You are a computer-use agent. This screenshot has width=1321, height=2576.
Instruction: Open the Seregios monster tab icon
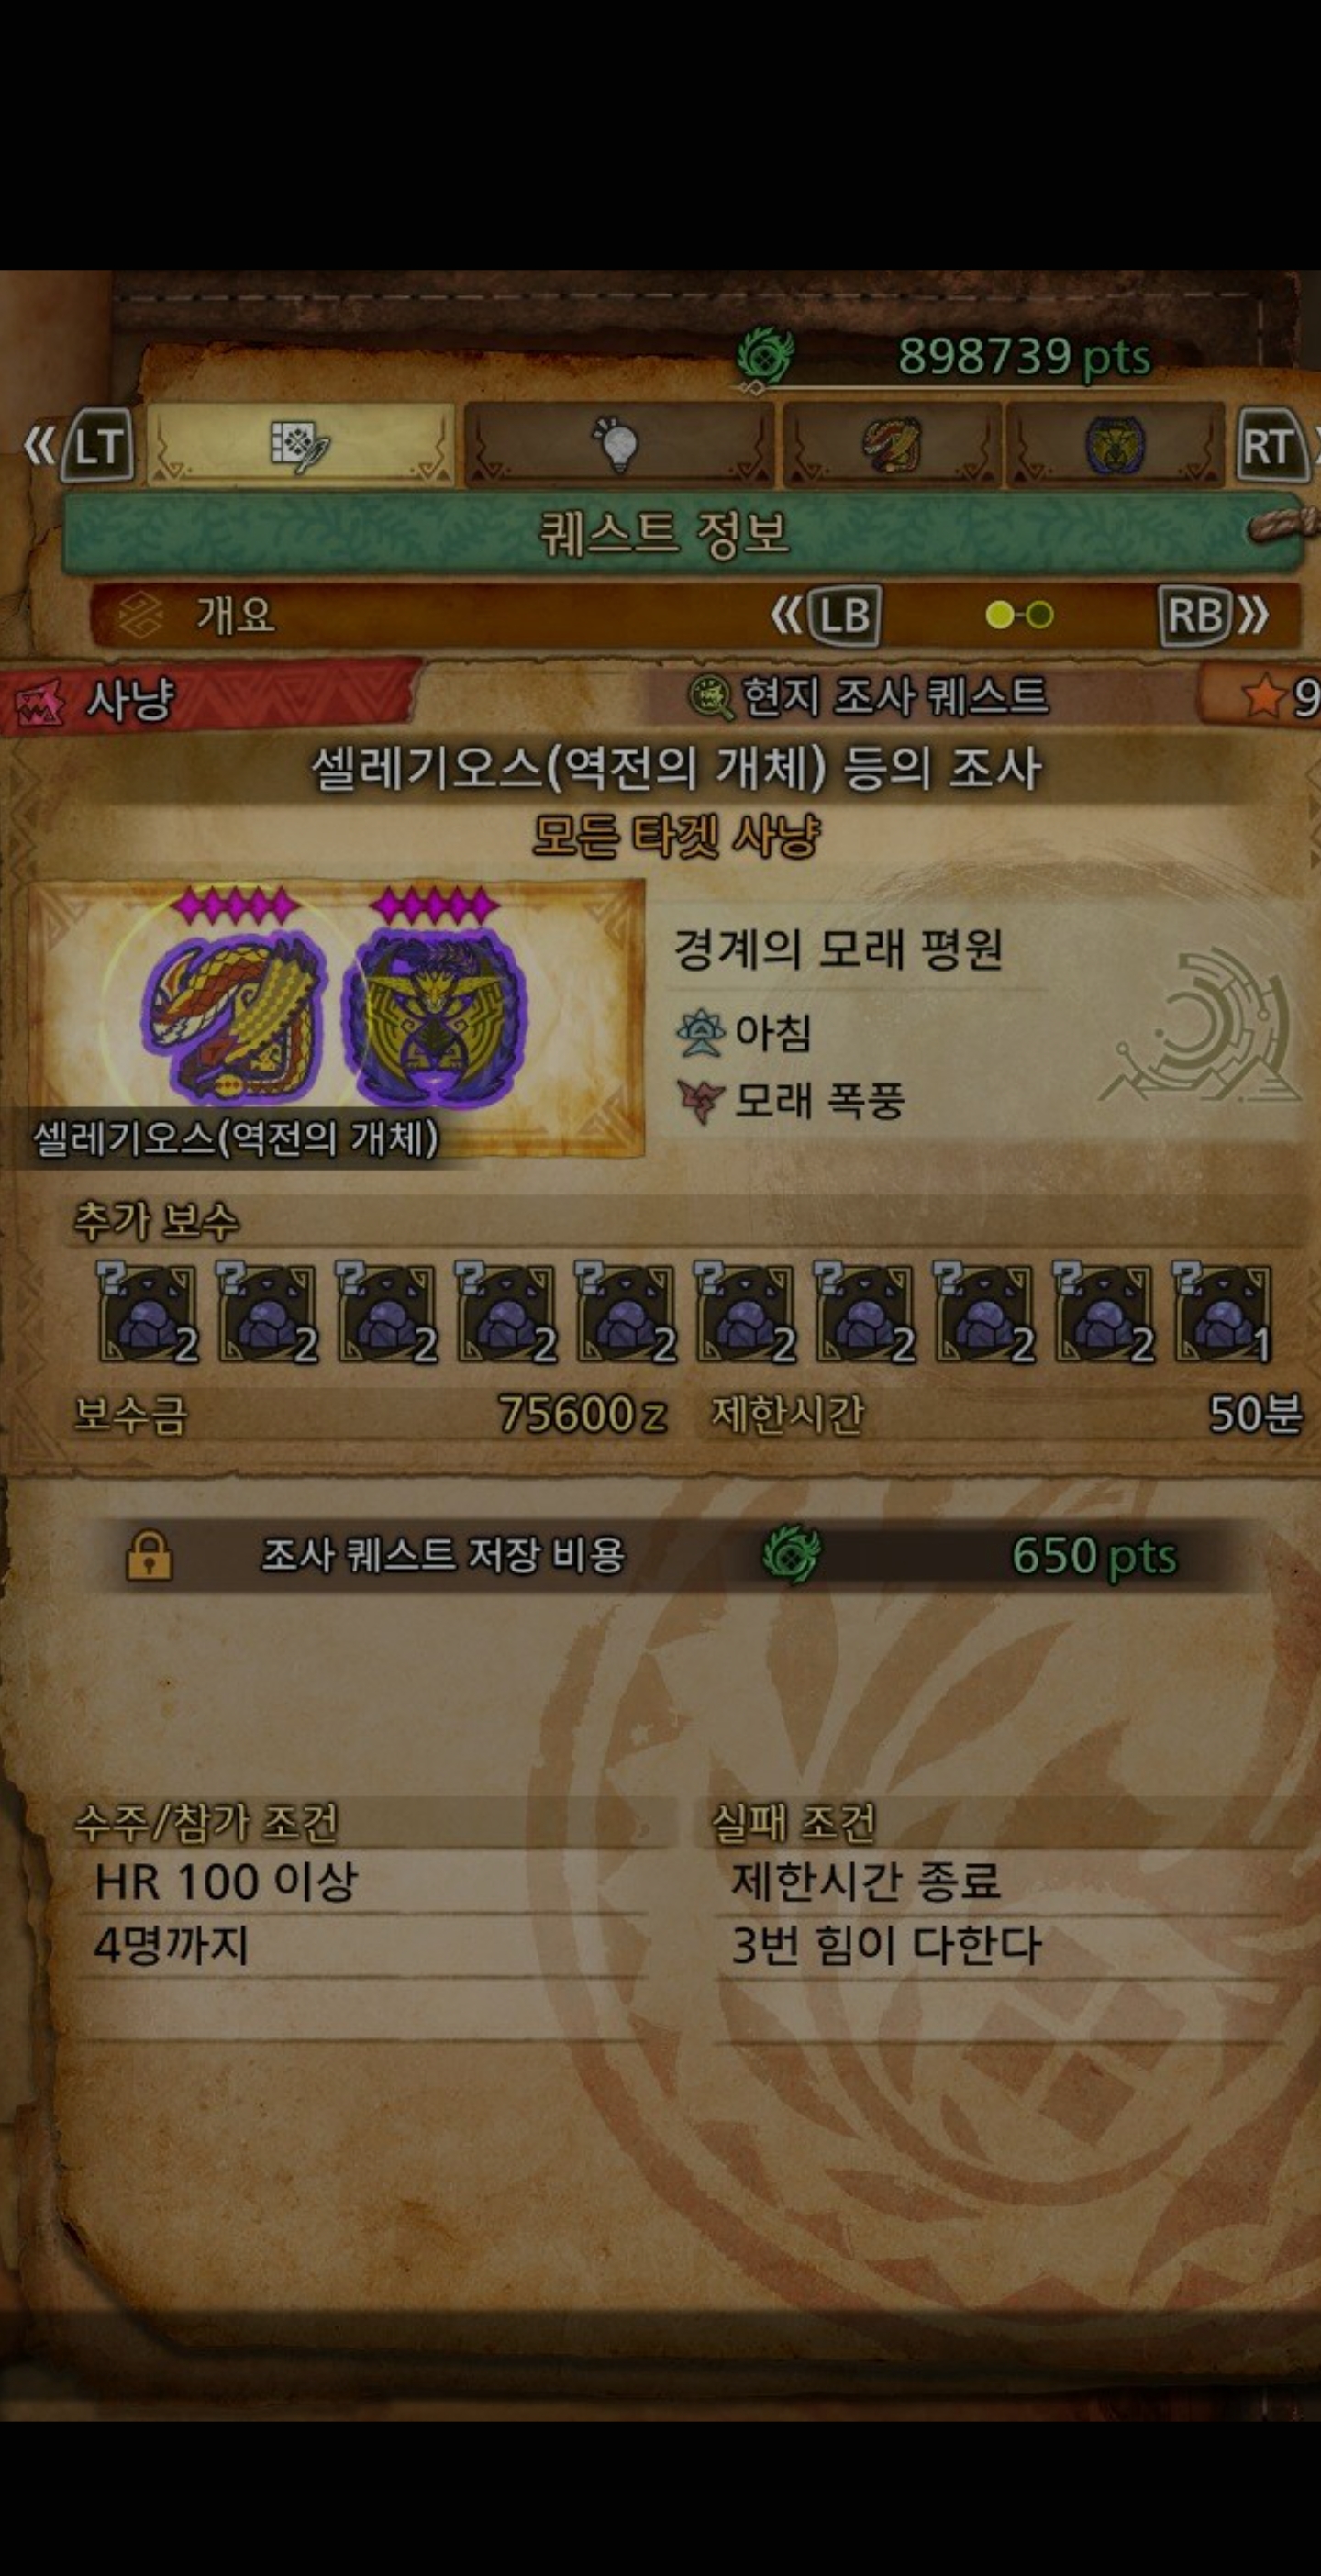tap(892, 444)
